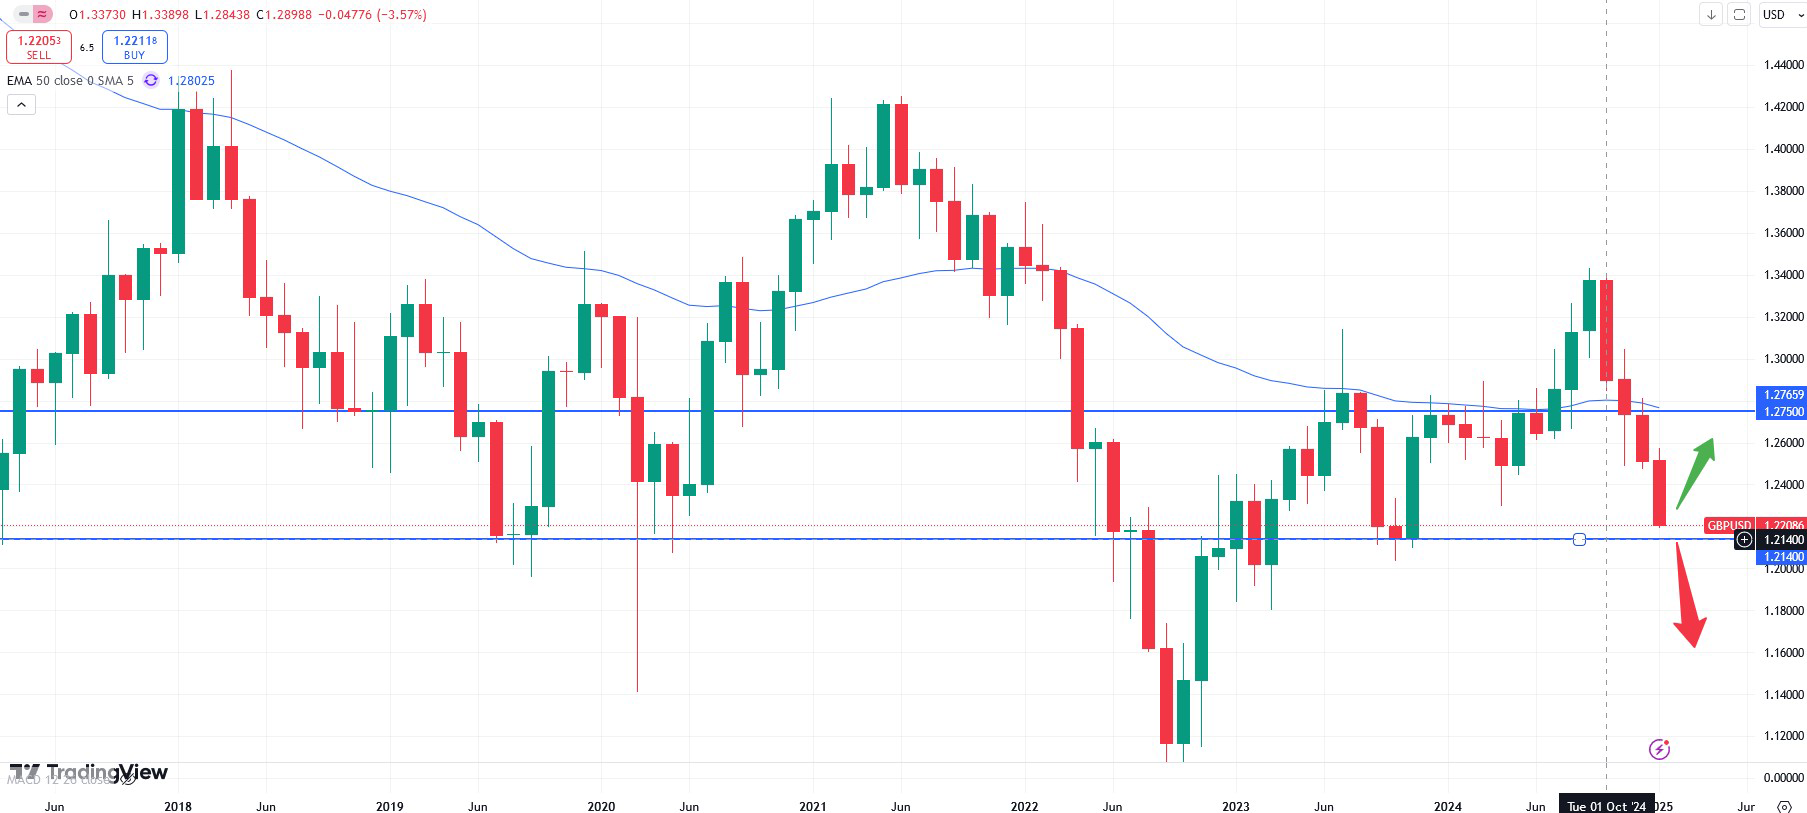
Task: Click the EMA 50 close indicator label
Action: (45, 80)
